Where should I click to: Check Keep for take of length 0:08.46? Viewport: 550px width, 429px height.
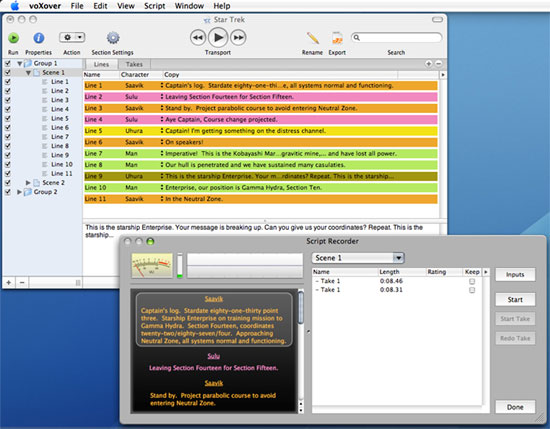pos(472,281)
